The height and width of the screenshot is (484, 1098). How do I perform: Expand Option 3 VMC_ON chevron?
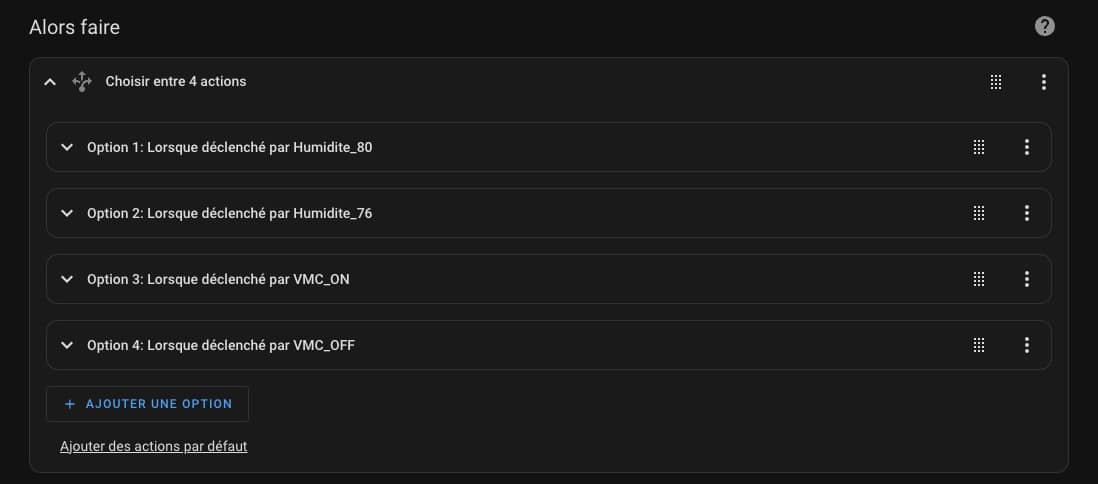click(x=67, y=279)
